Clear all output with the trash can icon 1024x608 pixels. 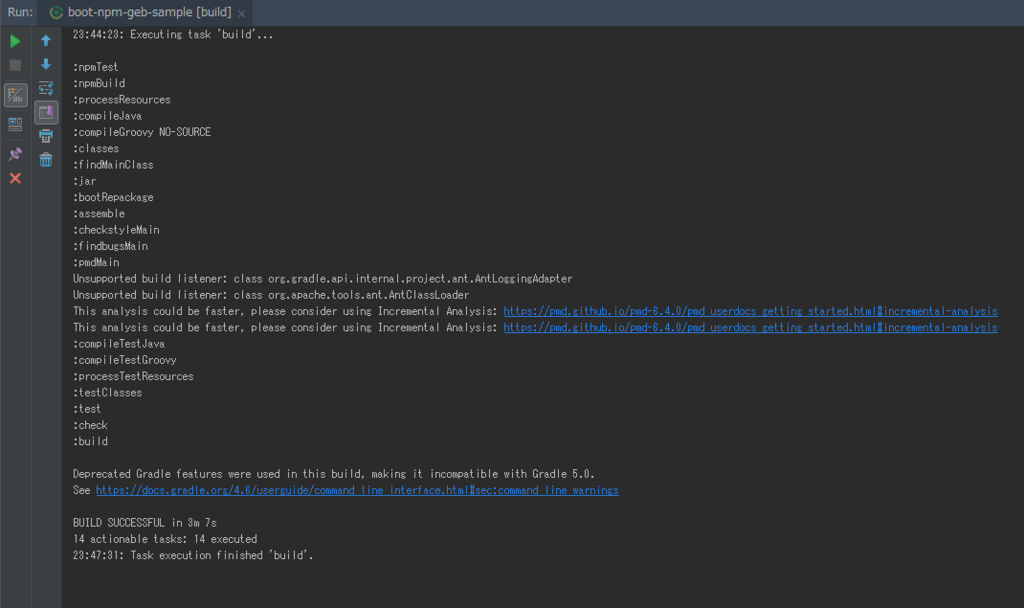[46, 160]
